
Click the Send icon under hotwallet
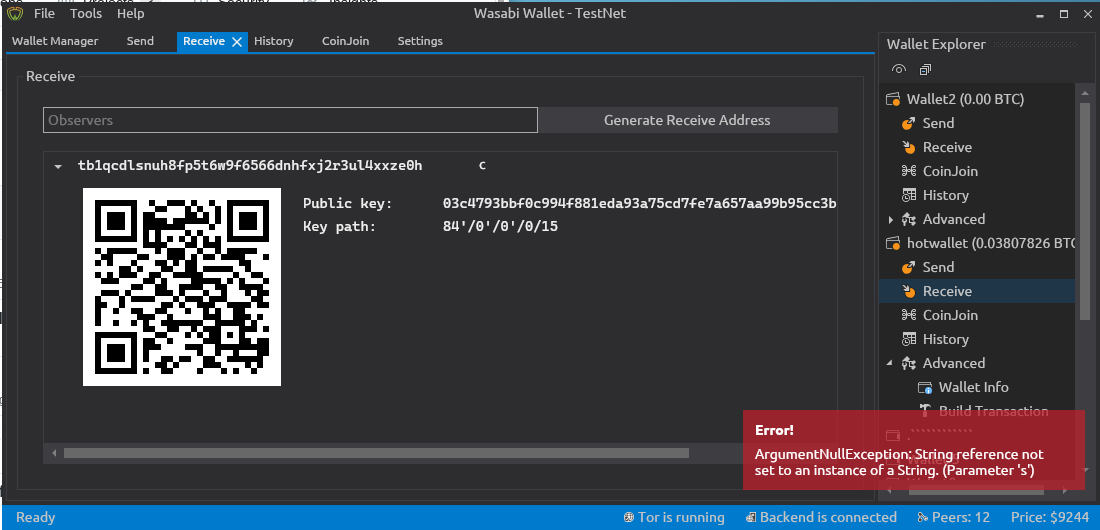click(x=908, y=267)
